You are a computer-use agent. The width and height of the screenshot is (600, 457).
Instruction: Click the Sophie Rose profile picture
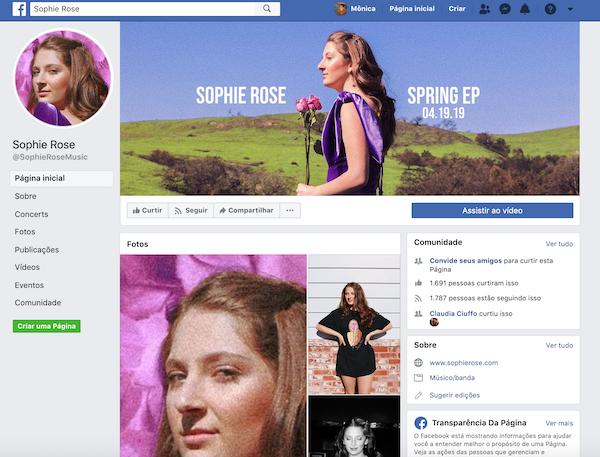click(x=62, y=78)
